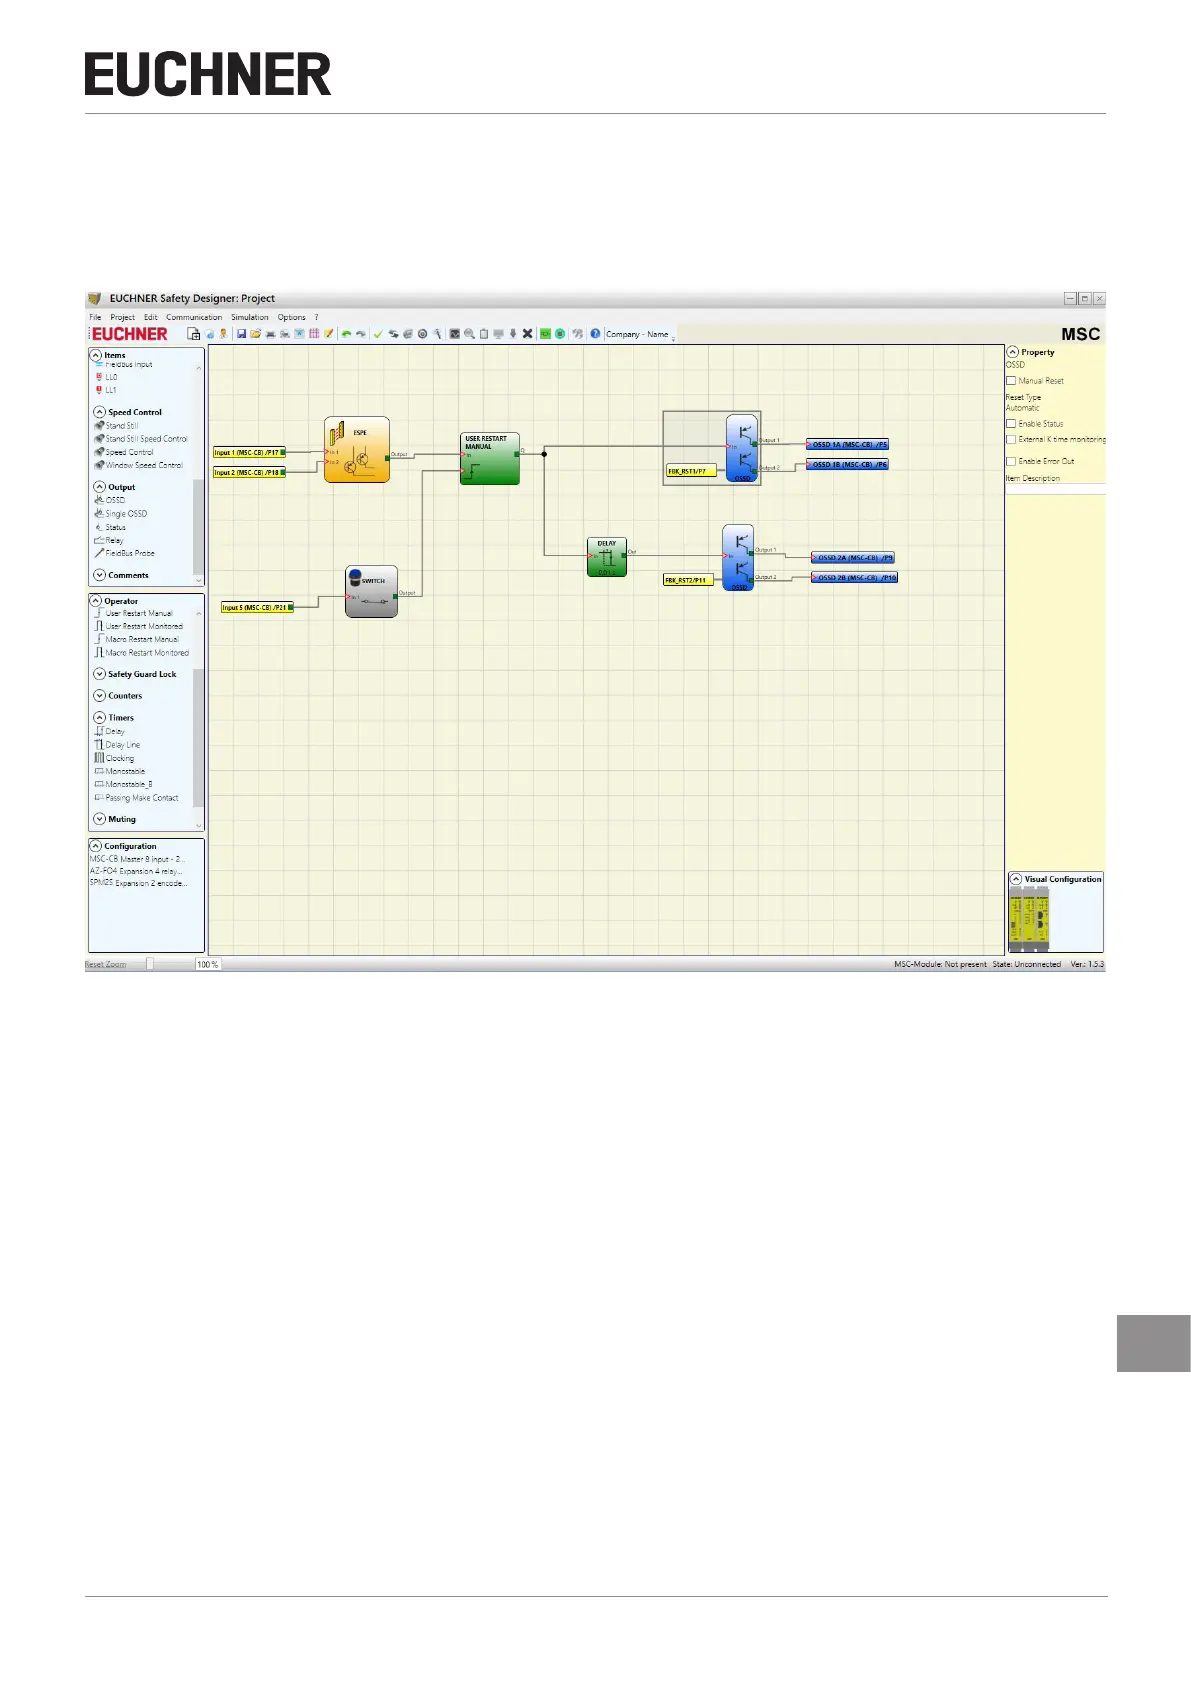The width and height of the screenshot is (1191, 1684).
Task: Click the USER RESTART MANUAL block
Action: coord(490,459)
